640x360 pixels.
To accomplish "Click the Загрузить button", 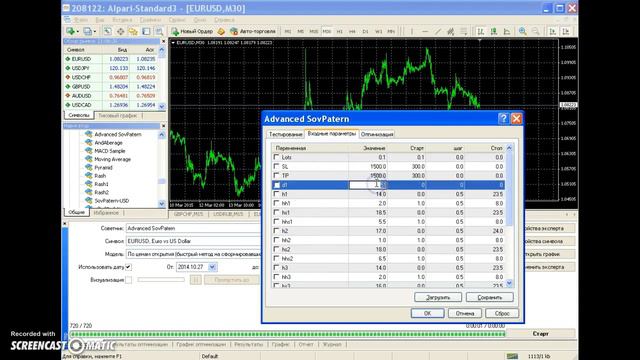I will coord(438,297).
